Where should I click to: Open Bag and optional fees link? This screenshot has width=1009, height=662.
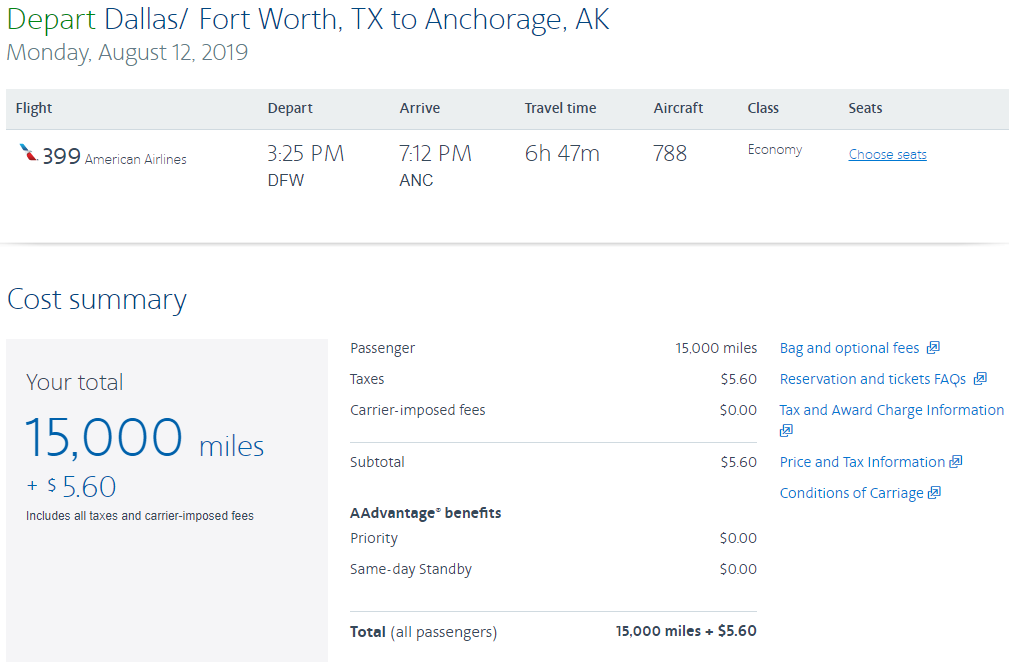[849, 348]
